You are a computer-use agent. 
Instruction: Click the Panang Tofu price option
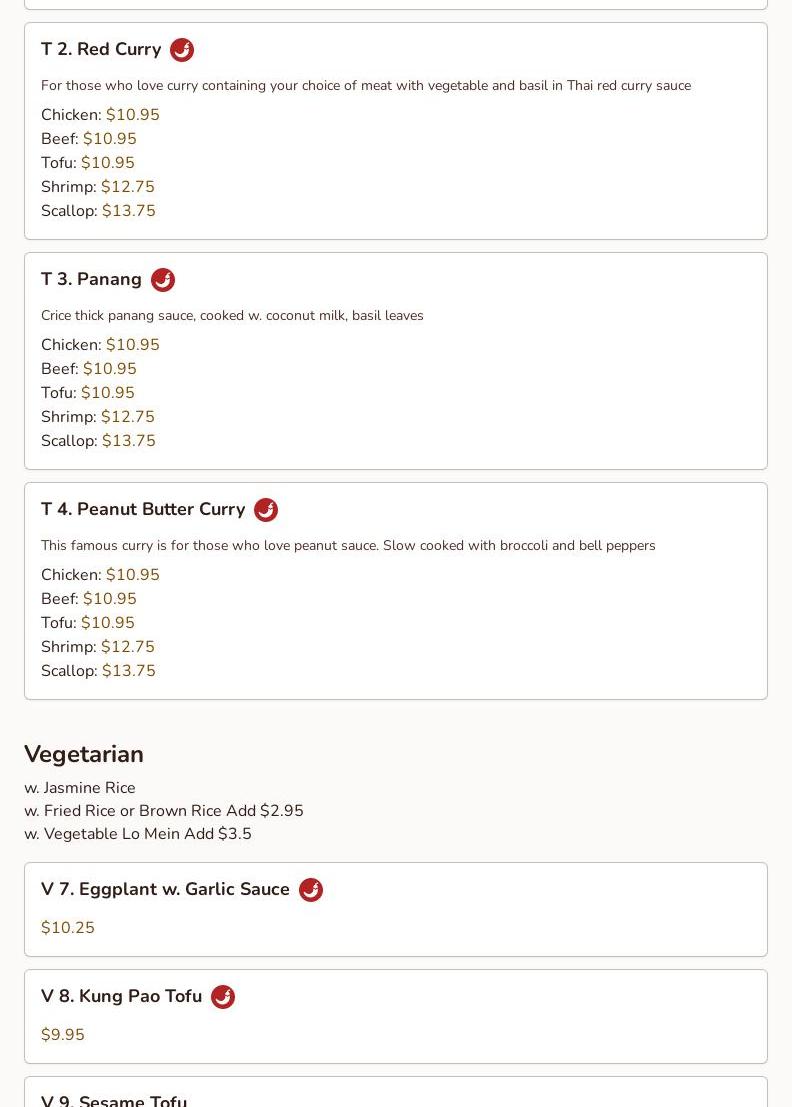point(88,393)
